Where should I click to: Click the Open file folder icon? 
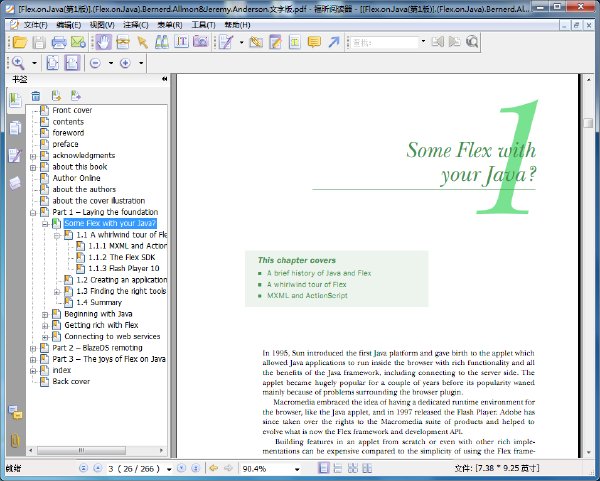(x=19, y=42)
